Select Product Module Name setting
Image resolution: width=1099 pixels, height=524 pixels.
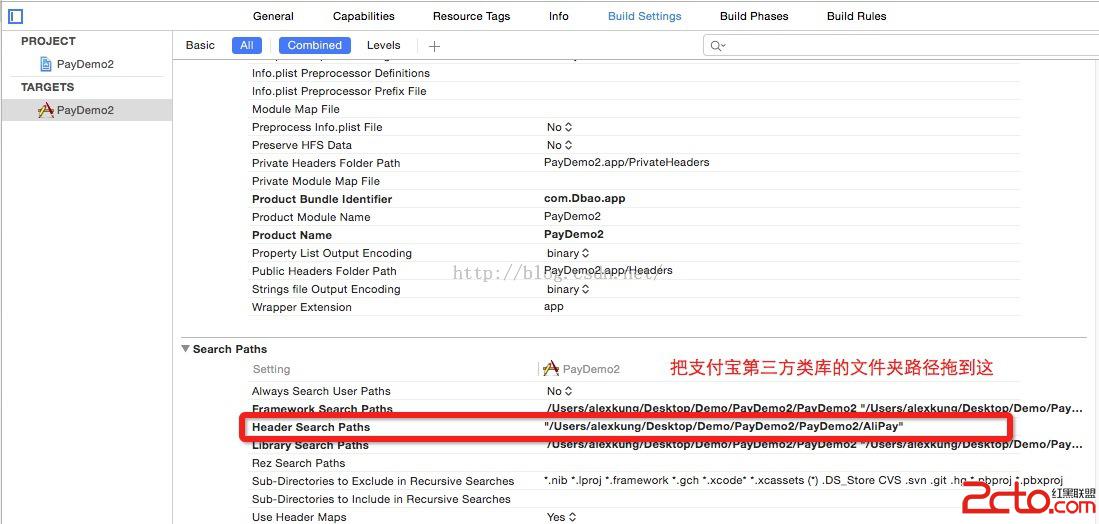[311, 217]
